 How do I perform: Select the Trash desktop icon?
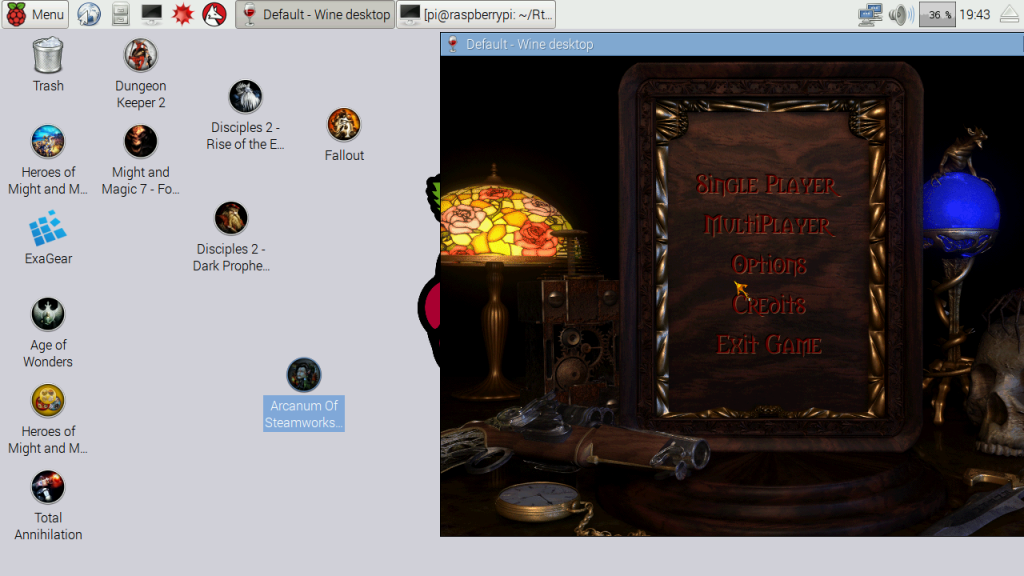point(48,55)
